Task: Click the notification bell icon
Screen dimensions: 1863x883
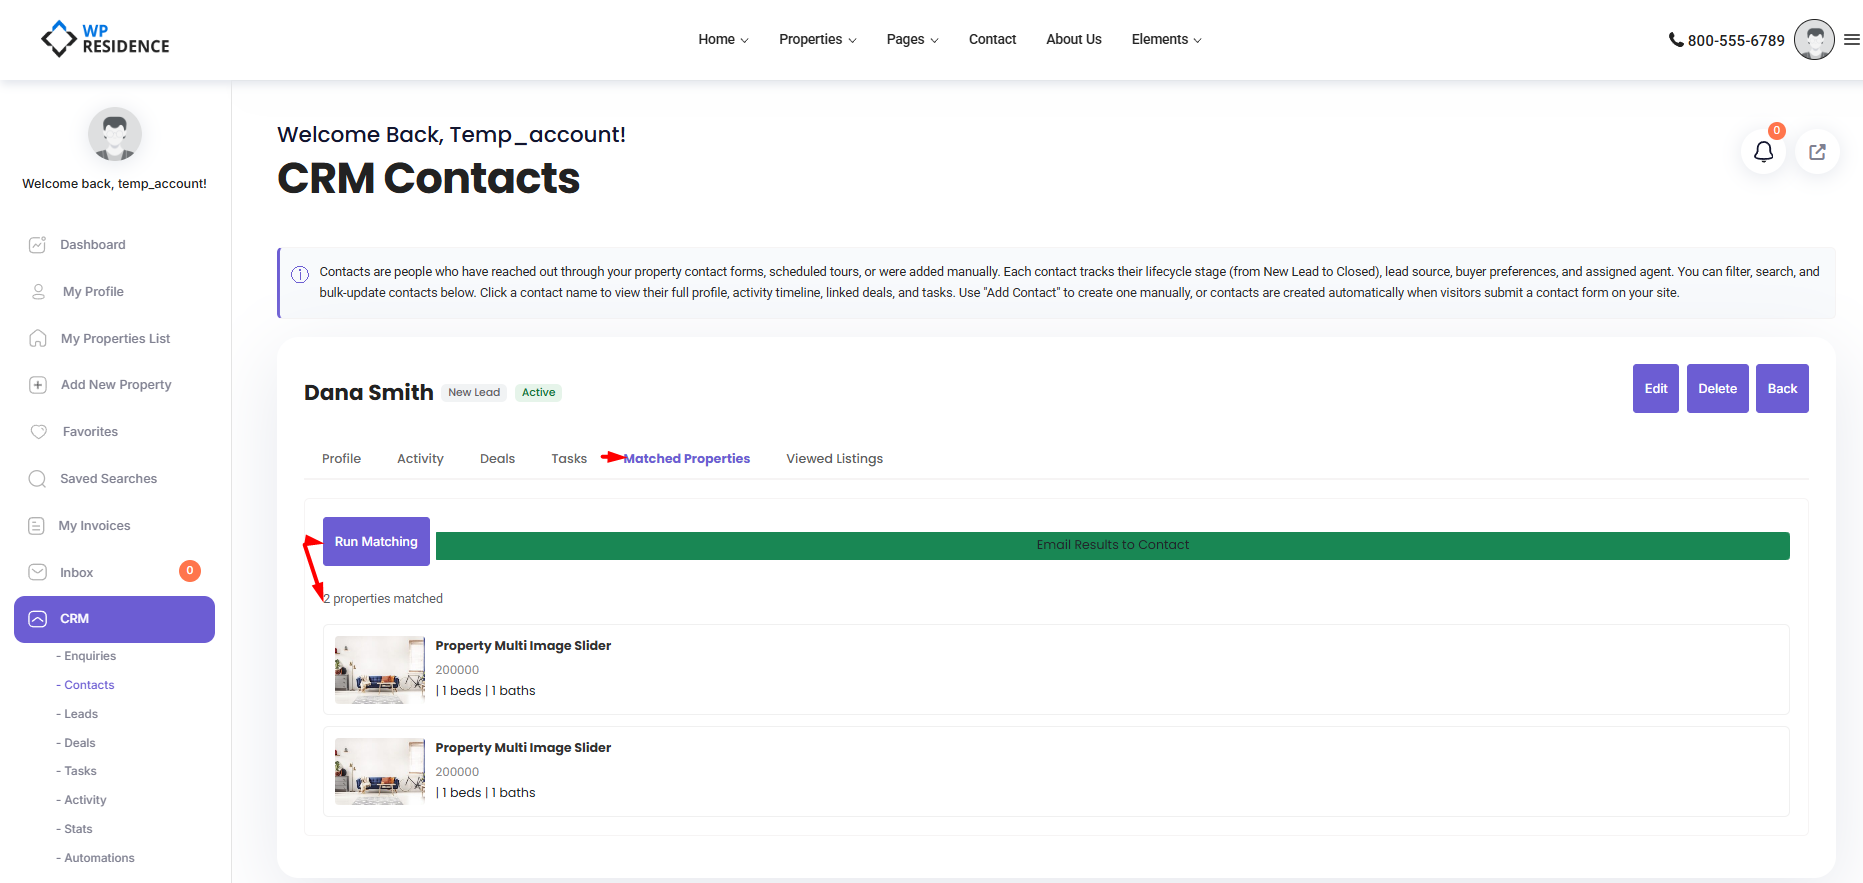Action: [1763, 152]
